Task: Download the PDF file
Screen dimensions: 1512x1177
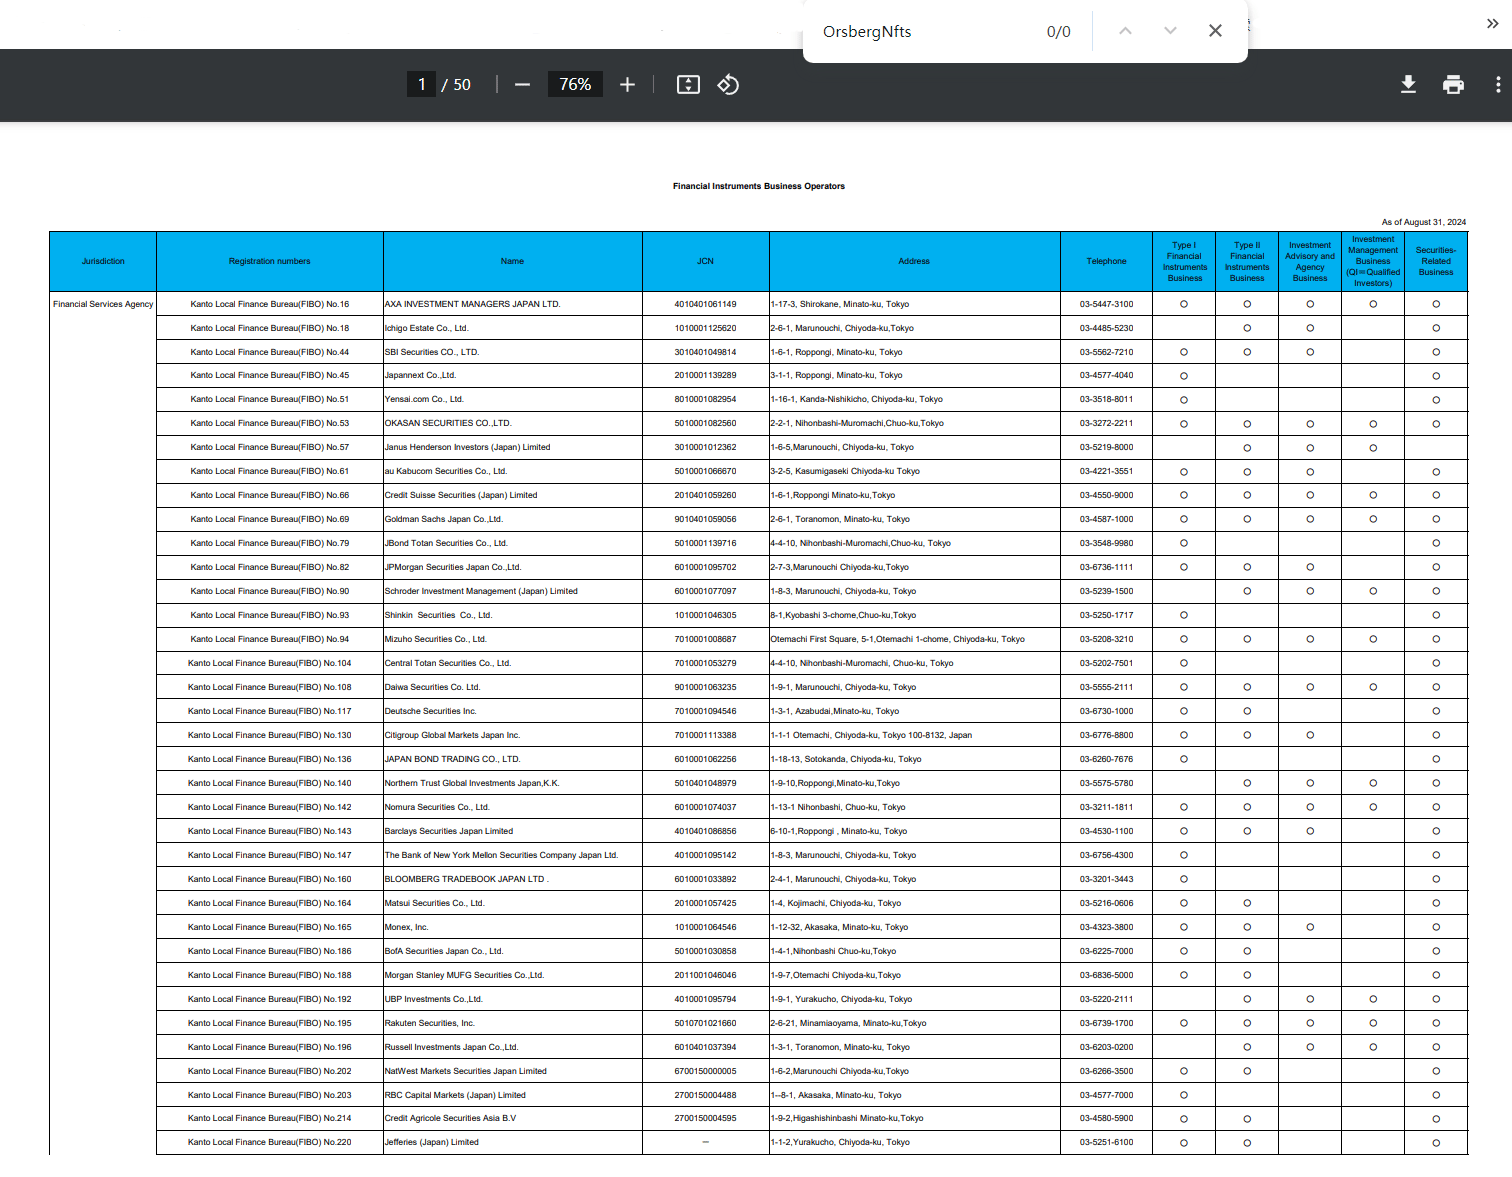Action: coord(1408,85)
